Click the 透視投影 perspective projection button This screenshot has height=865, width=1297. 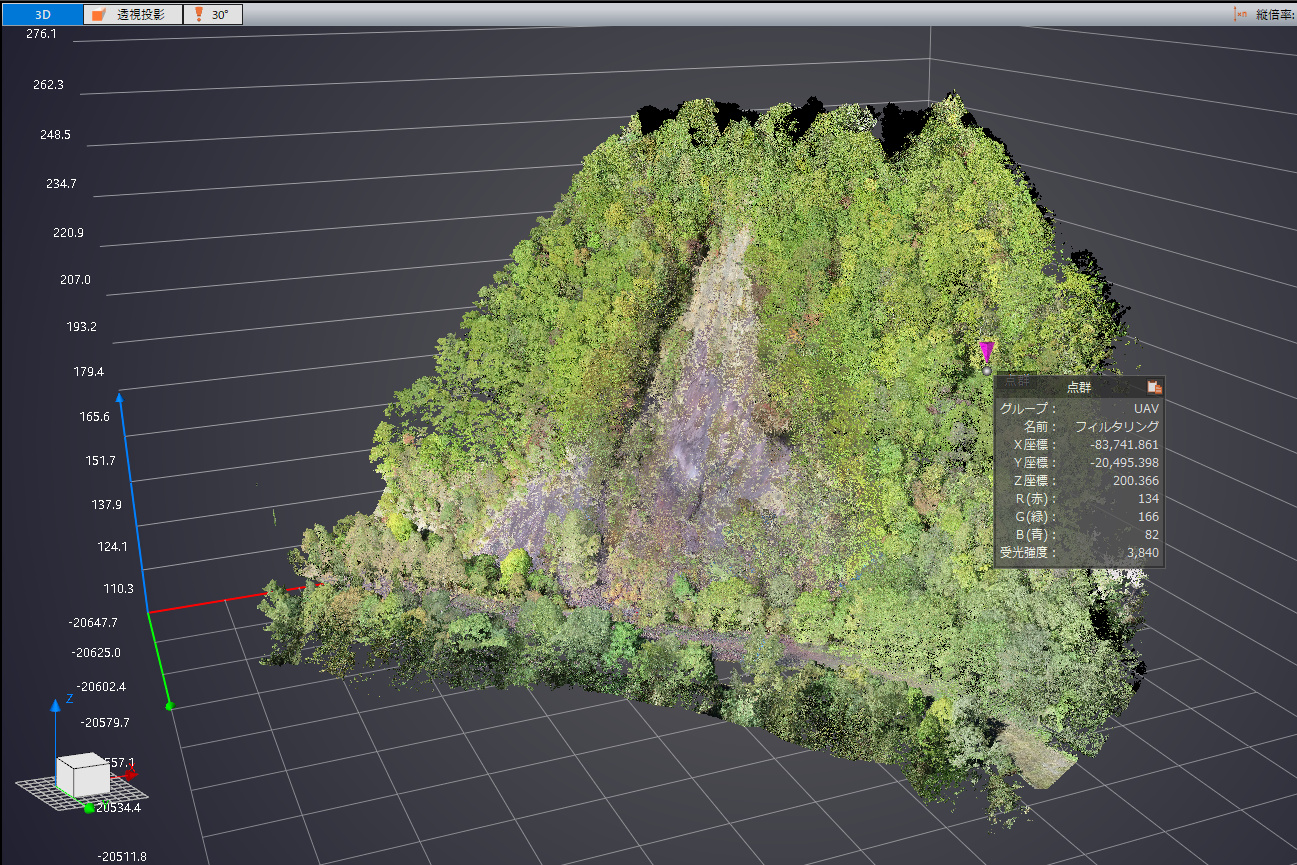tap(133, 15)
